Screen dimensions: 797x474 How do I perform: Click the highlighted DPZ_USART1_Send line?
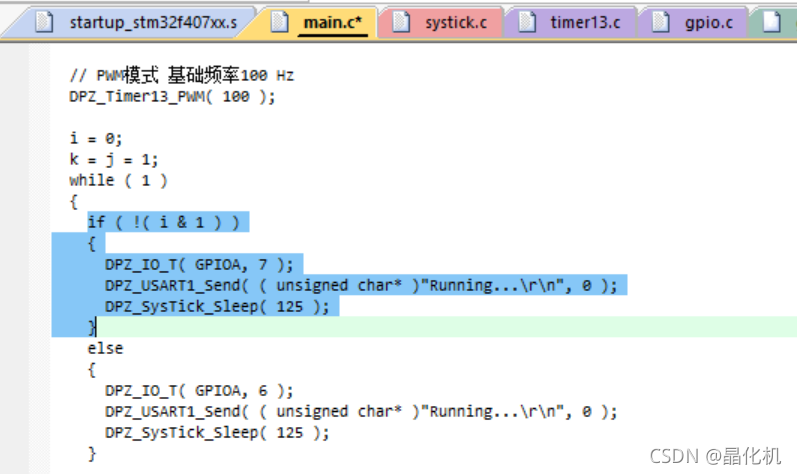pyautogui.click(x=361, y=286)
